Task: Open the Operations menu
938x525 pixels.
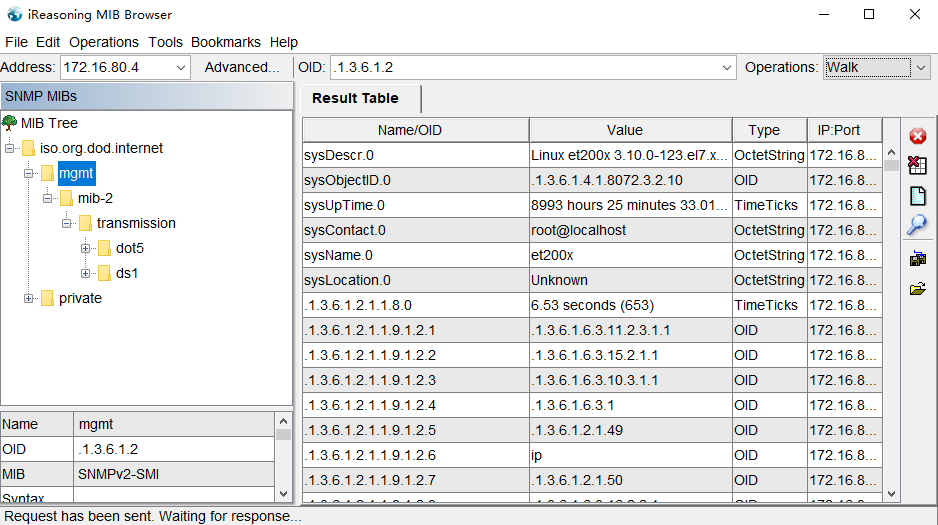Action: click(103, 42)
